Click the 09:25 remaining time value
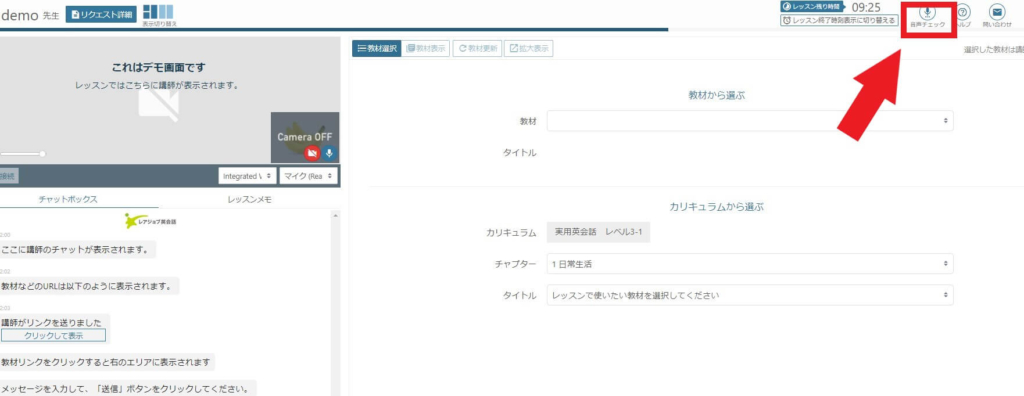 click(x=866, y=7)
